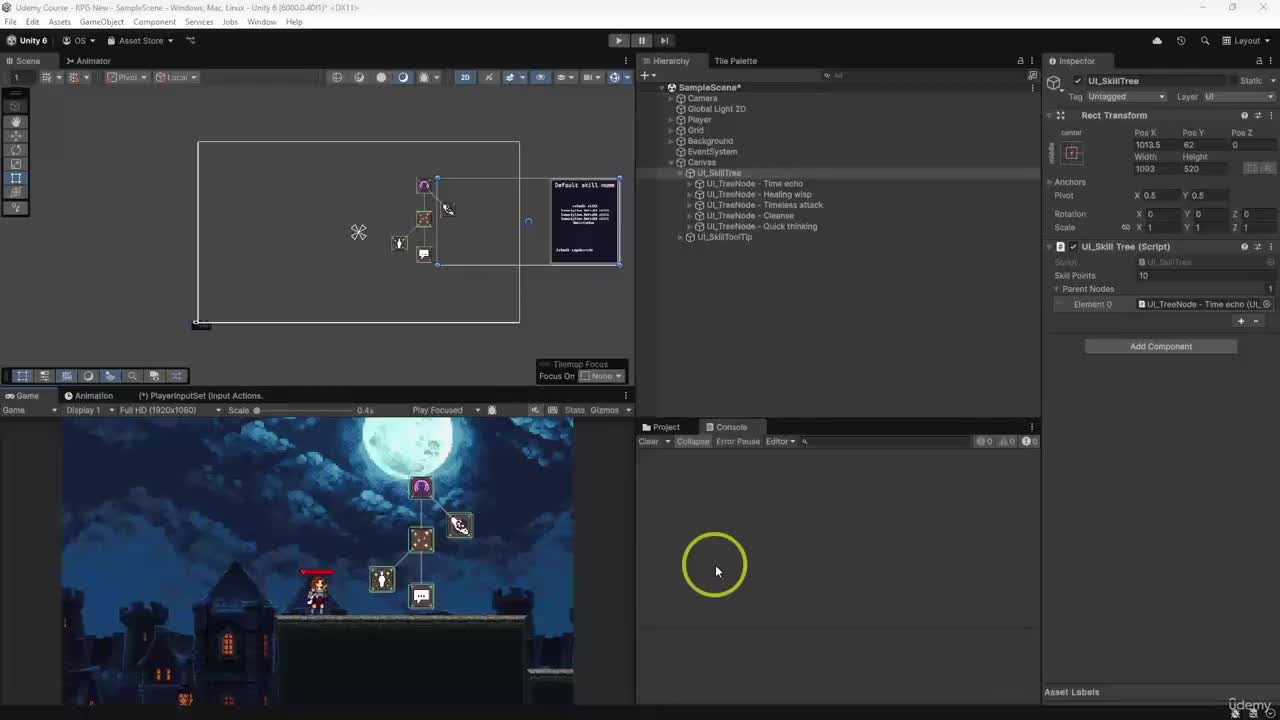Open the Asset Store dropdown

(x=140, y=41)
